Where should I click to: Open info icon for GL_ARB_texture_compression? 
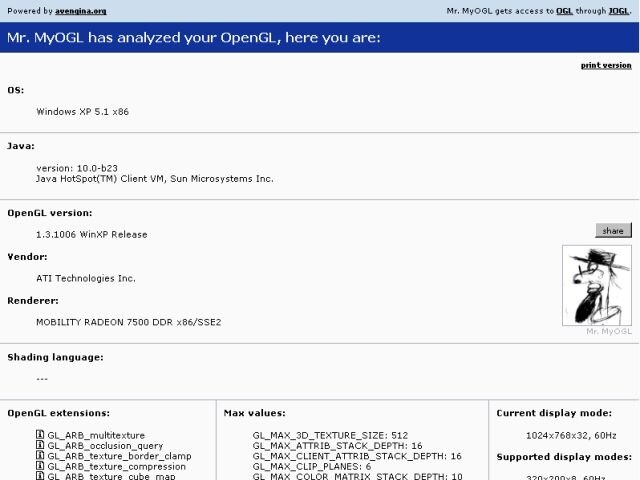point(40,466)
